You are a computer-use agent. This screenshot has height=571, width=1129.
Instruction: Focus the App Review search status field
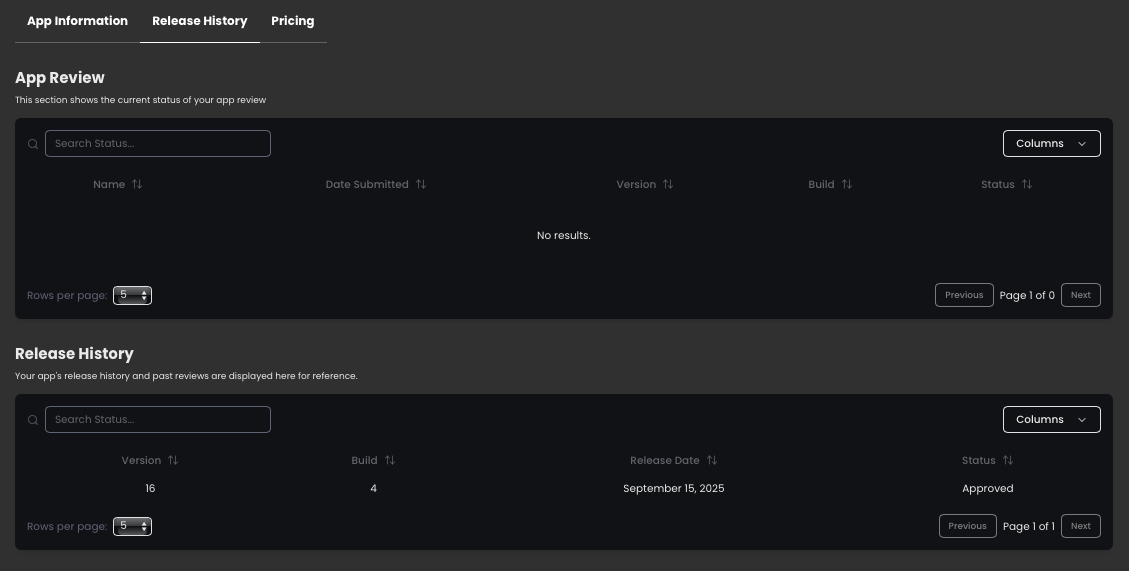(158, 144)
